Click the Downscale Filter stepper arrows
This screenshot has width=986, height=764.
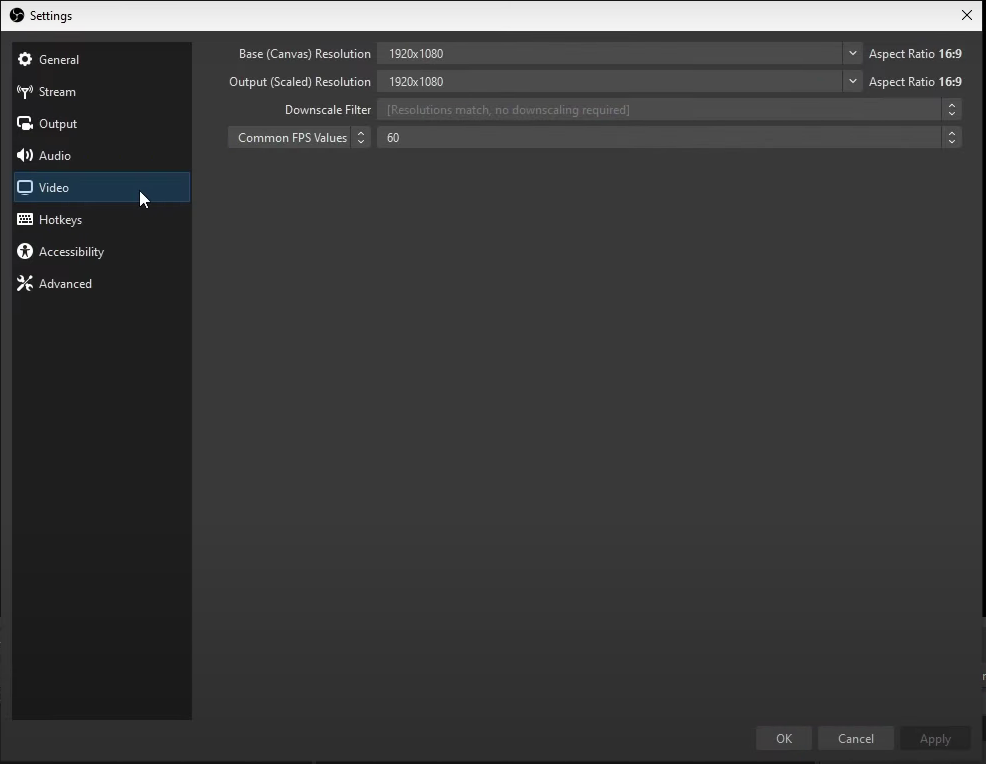tap(952, 109)
